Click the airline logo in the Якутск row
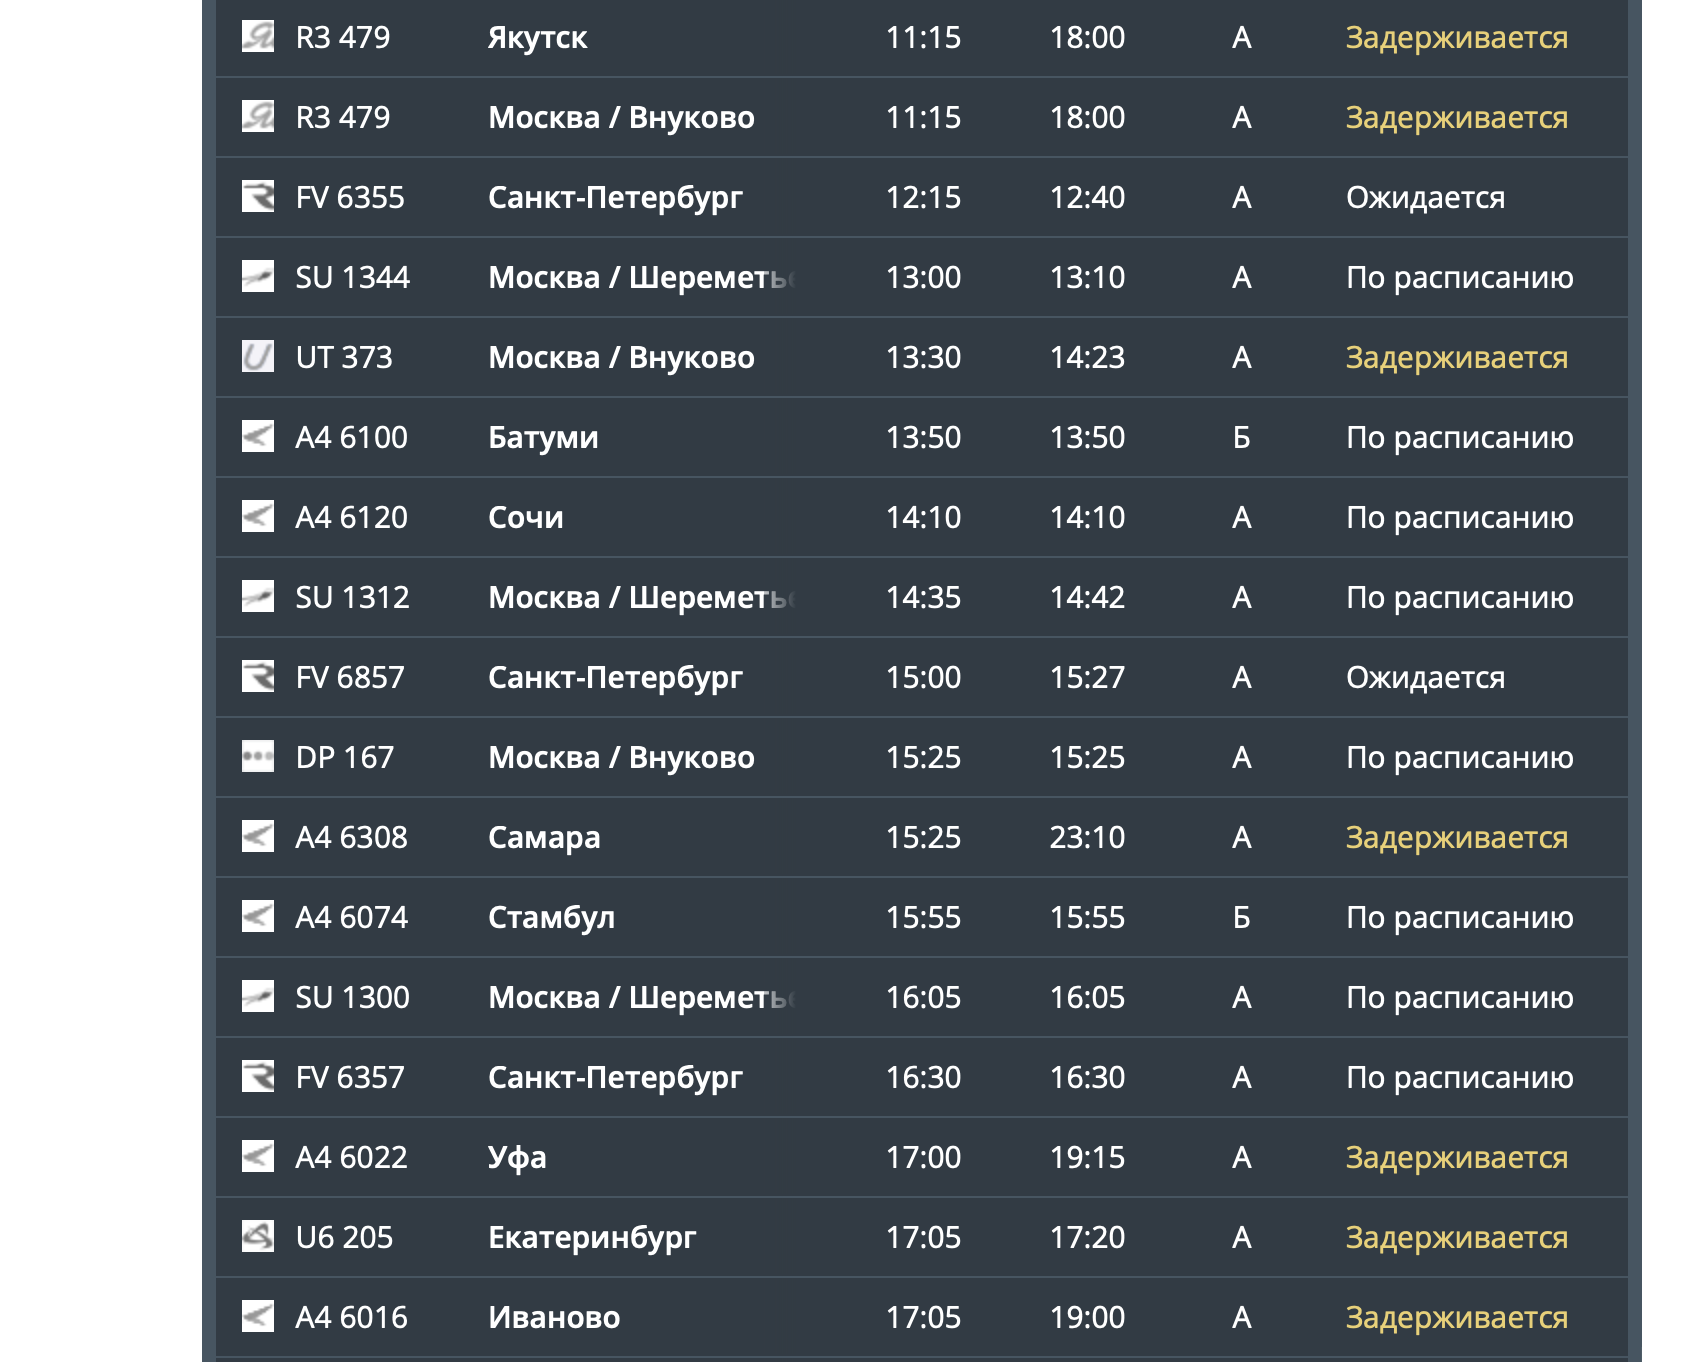Image resolution: width=1704 pixels, height=1362 pixels. (258, 36)
